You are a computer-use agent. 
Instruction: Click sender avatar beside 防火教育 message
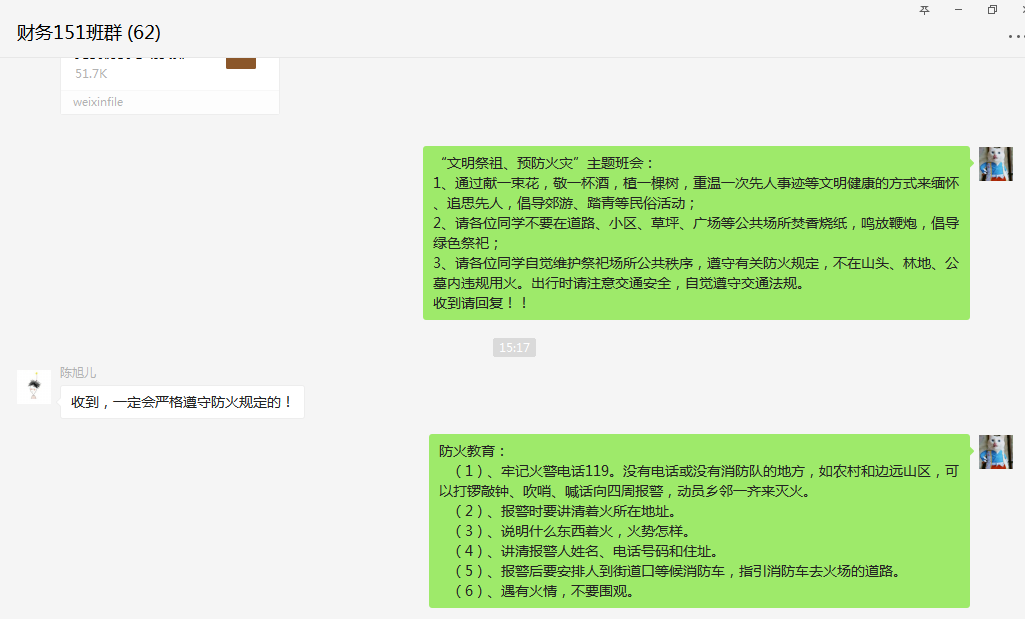point(995,452)
